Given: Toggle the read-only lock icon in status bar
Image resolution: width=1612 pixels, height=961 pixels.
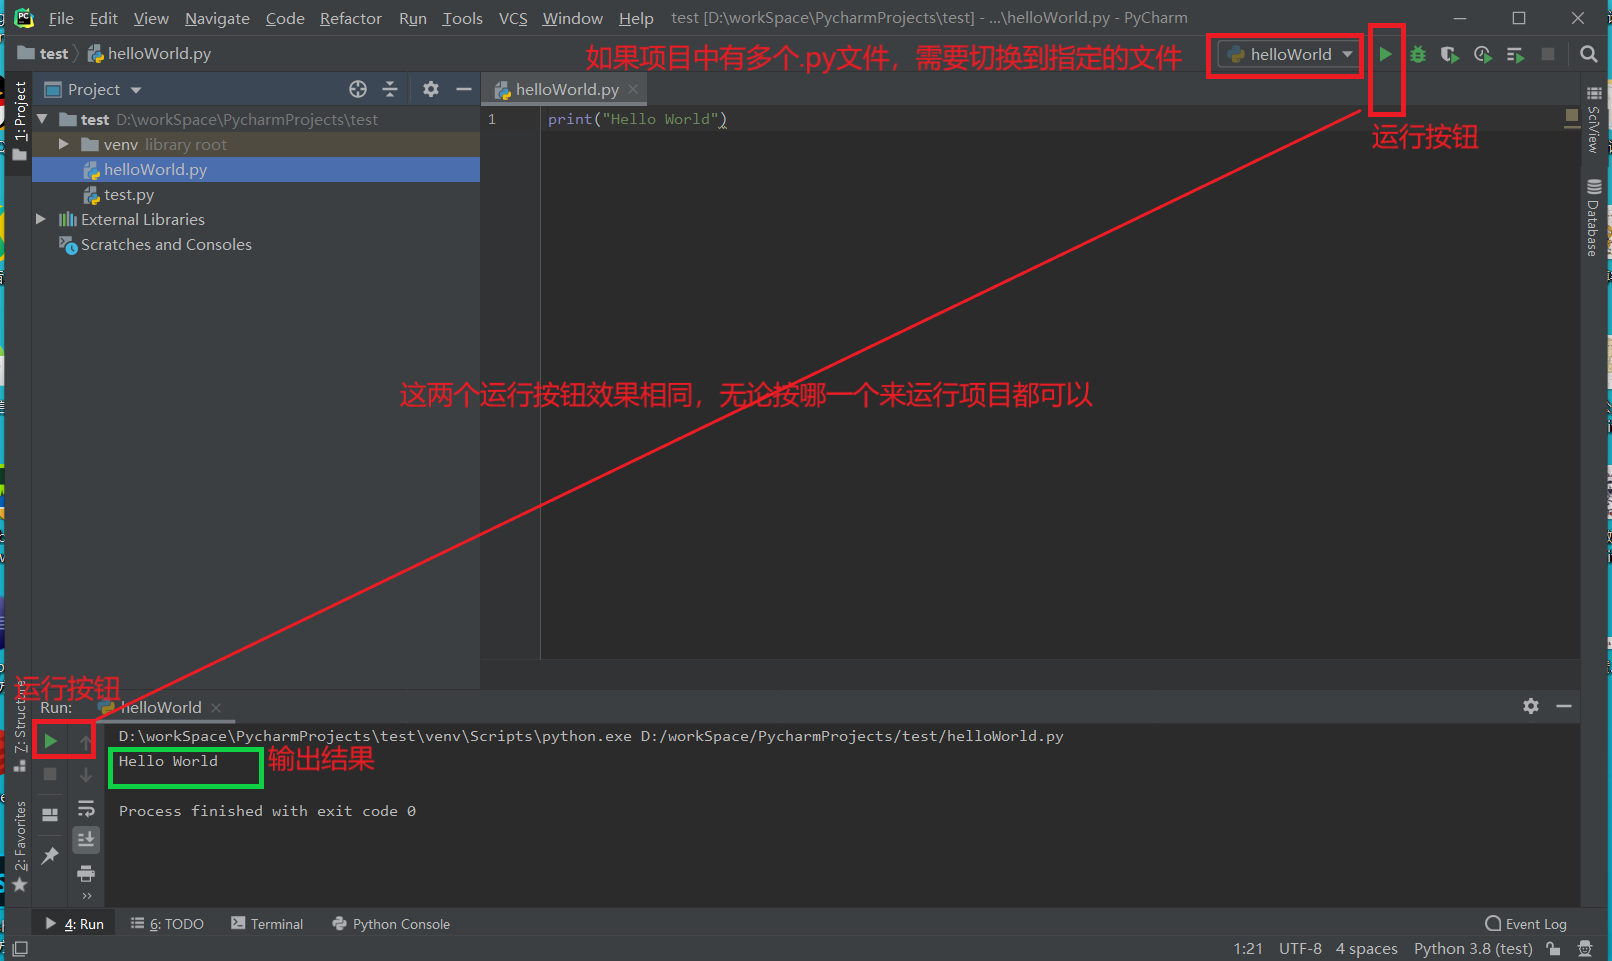Looking at the screenshot, I should [x=1553, y=948].
